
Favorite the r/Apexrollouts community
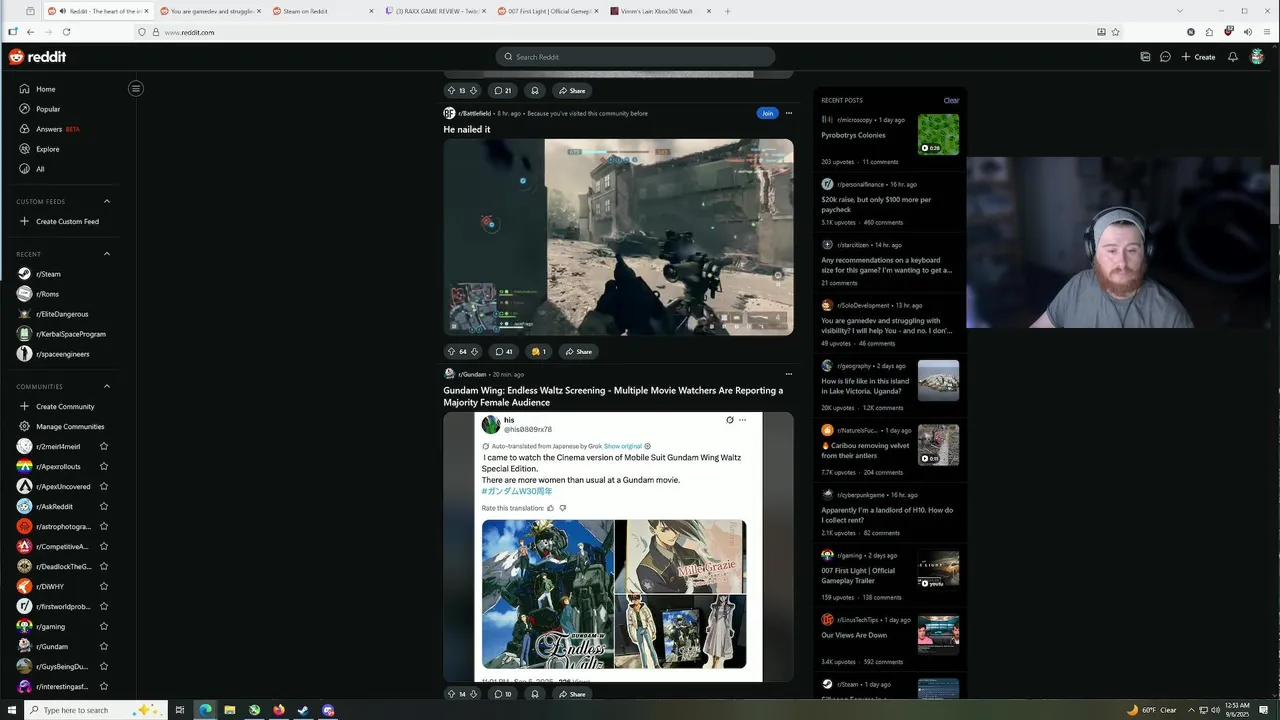coord(104,467)
